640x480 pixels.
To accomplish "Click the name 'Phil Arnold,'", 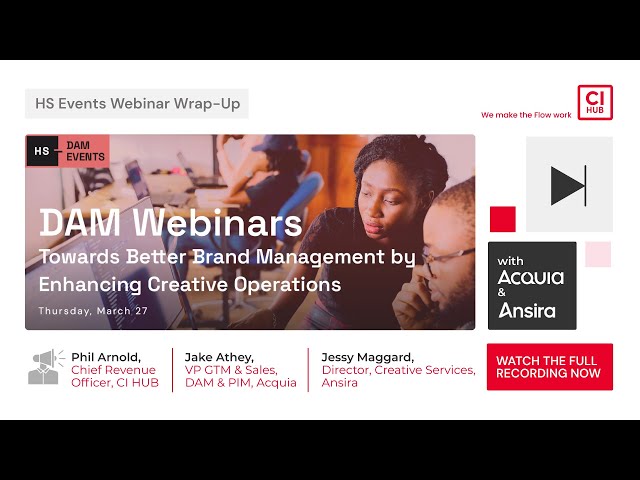I will tap(106, 357).
